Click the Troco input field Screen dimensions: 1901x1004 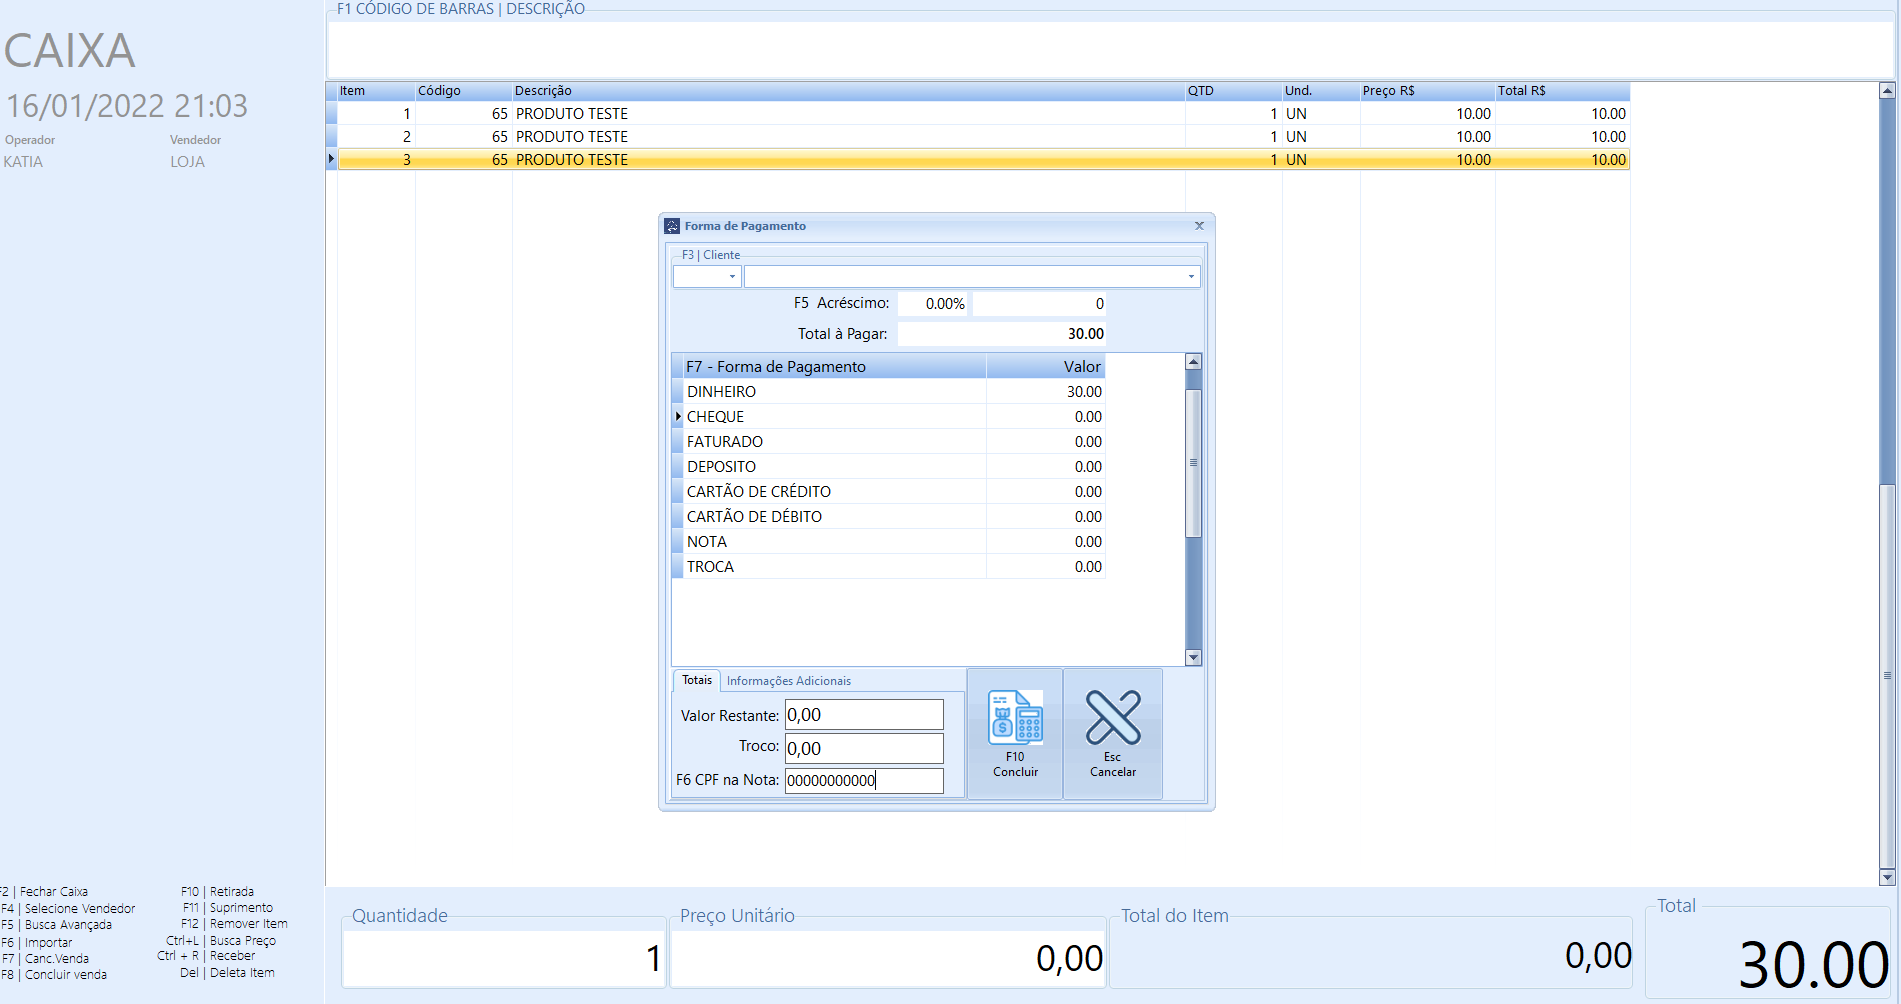click(863, 748)
